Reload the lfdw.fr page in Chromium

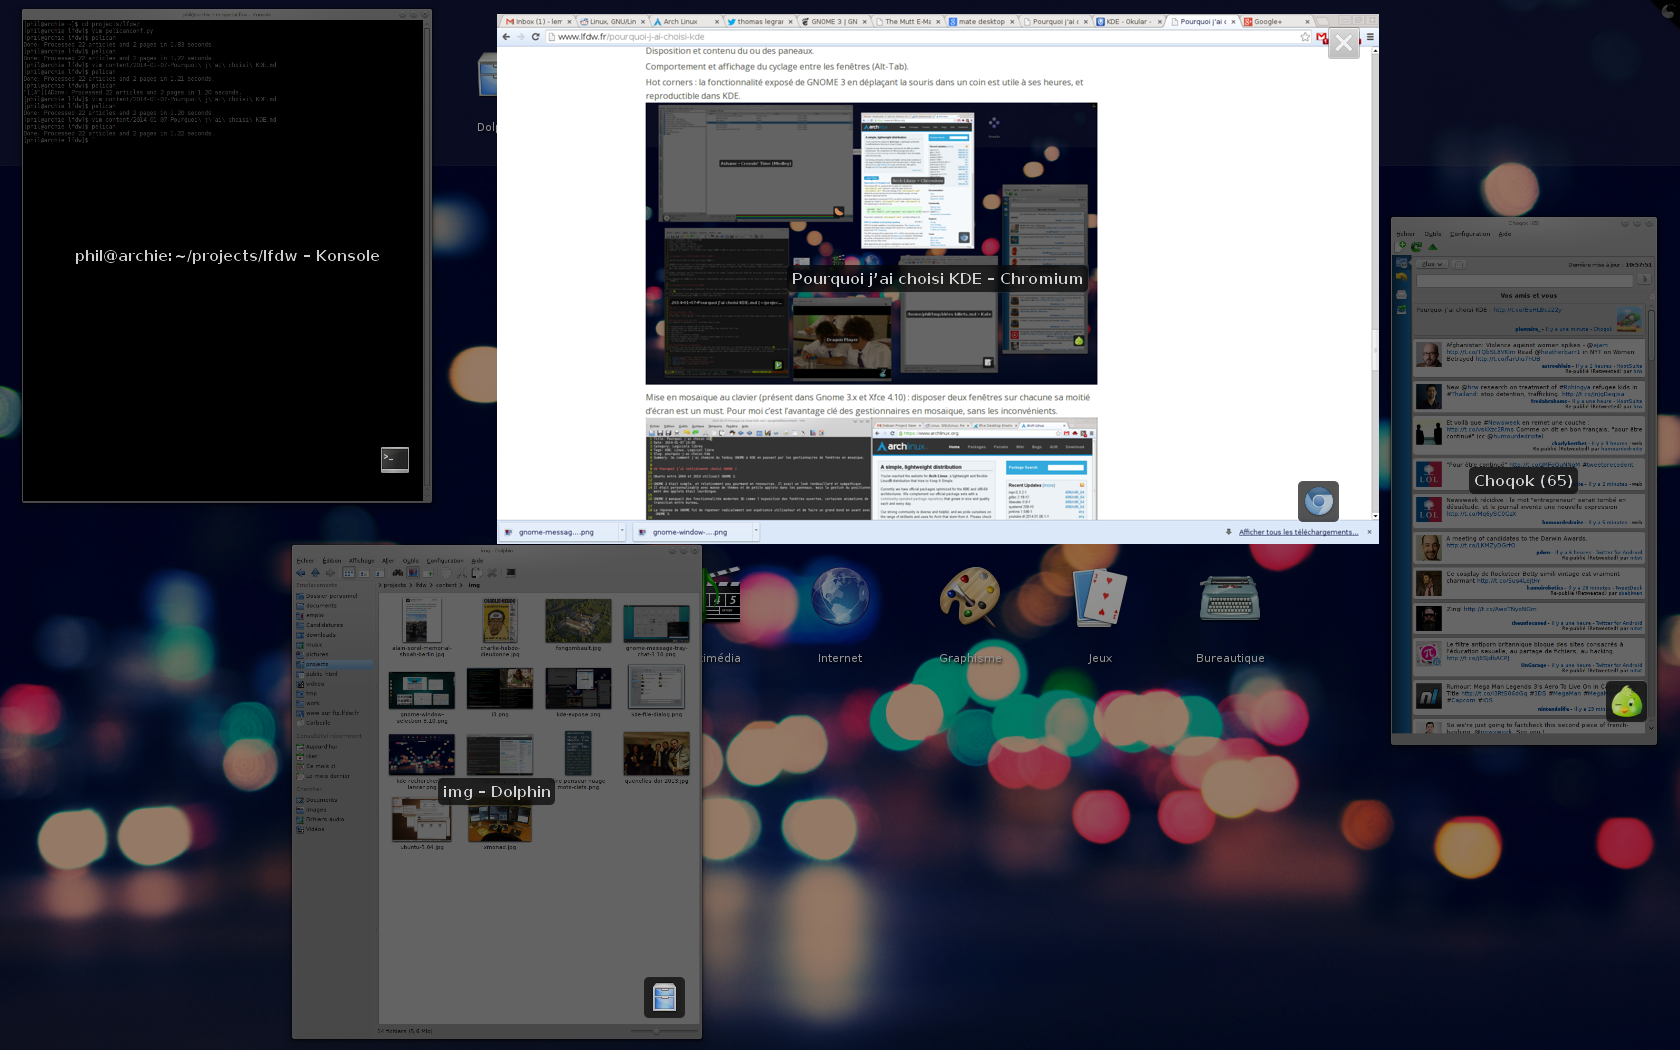[536, 37]
